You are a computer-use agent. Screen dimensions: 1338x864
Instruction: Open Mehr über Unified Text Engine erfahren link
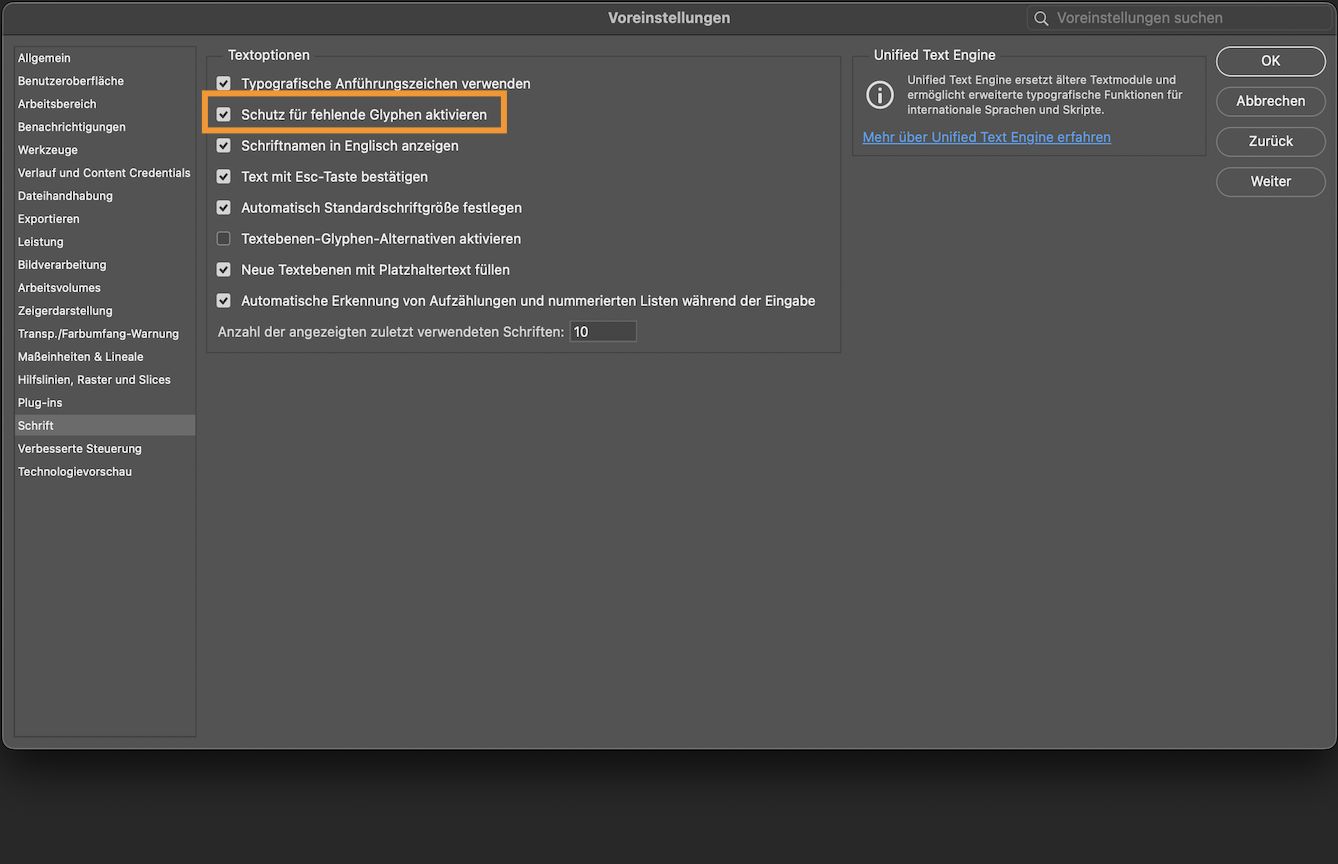(987, 137)
